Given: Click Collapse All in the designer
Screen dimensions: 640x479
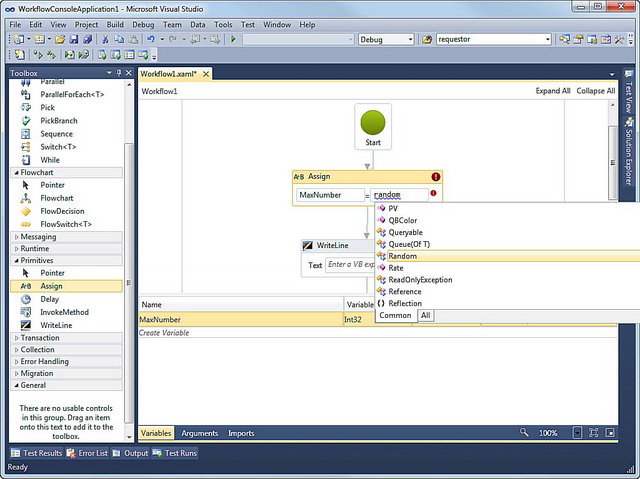Looking at the screenshot, I should coord(596,91).
